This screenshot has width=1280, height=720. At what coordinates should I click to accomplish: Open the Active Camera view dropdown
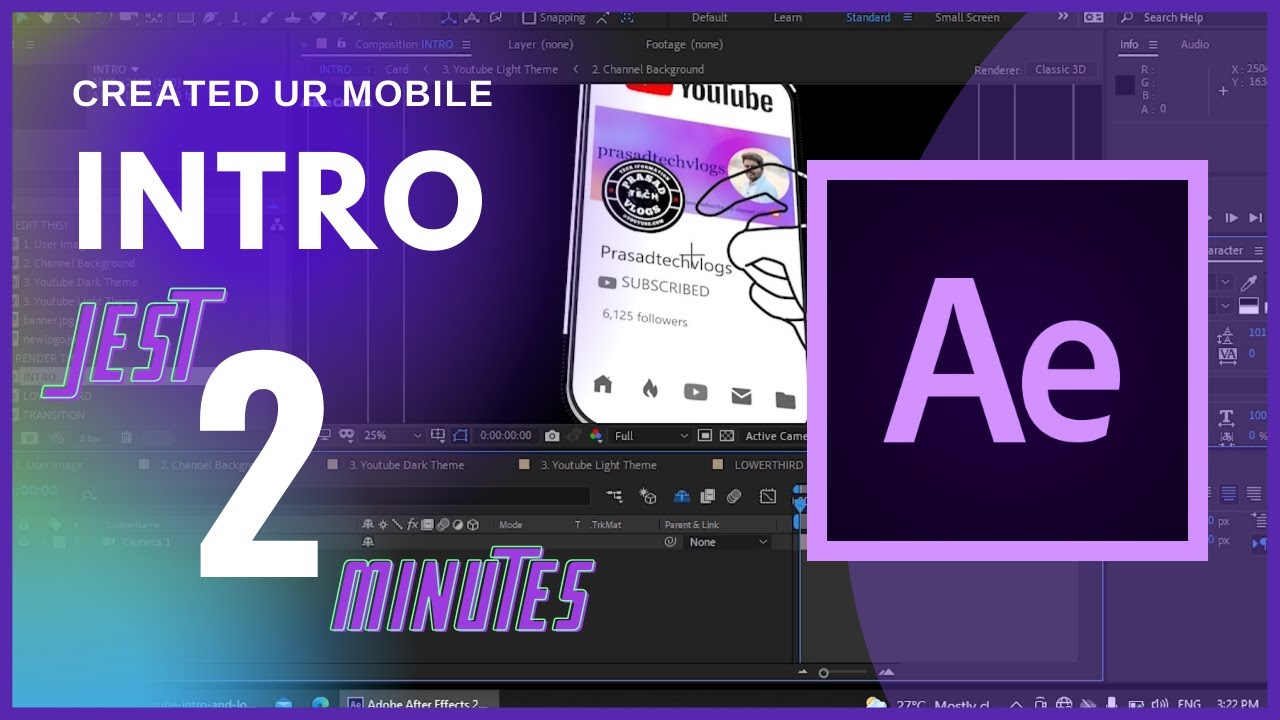pos(774,436)
